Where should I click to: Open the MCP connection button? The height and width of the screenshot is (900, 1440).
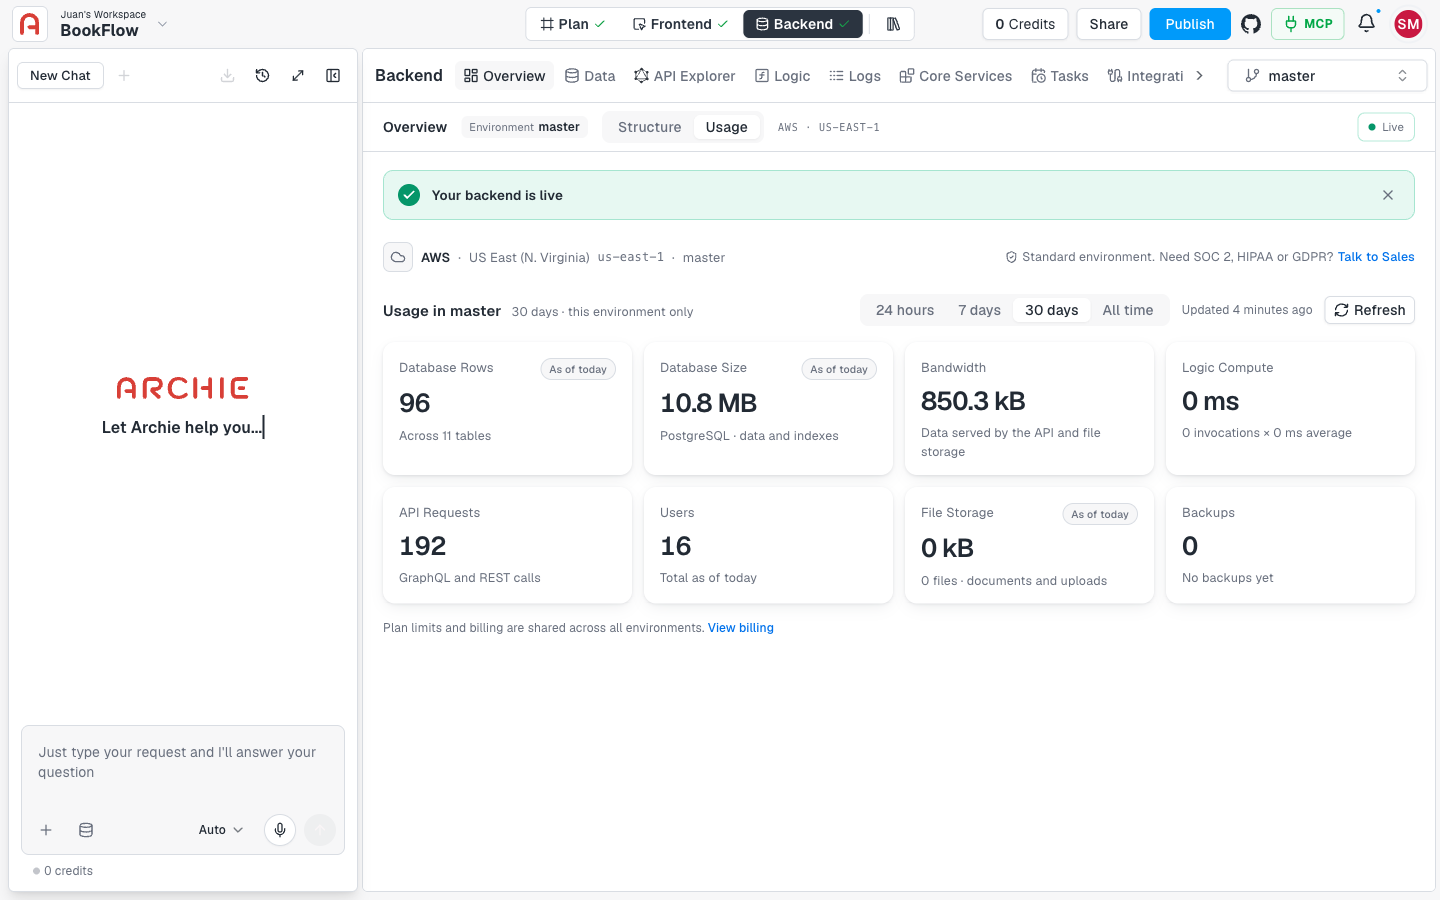1308,24
